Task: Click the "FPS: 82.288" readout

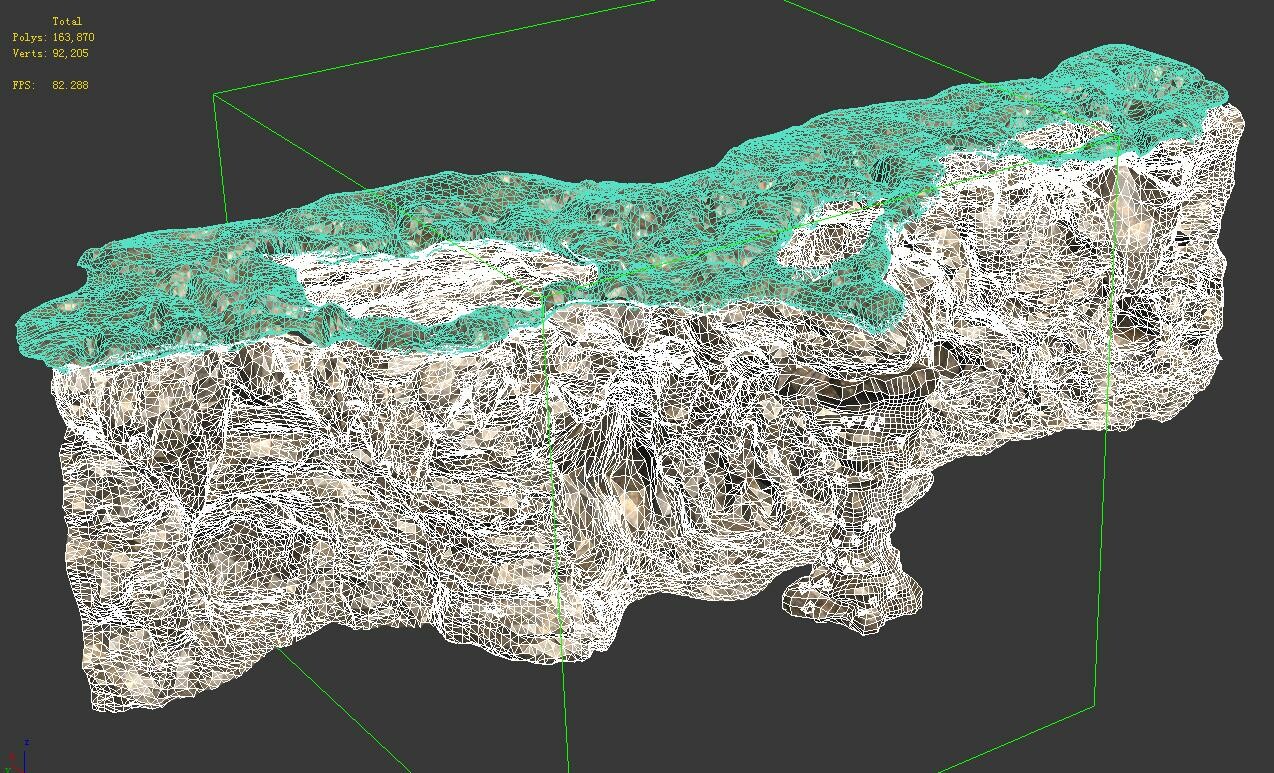Action: pyautogui.click(x=50, y=85)
